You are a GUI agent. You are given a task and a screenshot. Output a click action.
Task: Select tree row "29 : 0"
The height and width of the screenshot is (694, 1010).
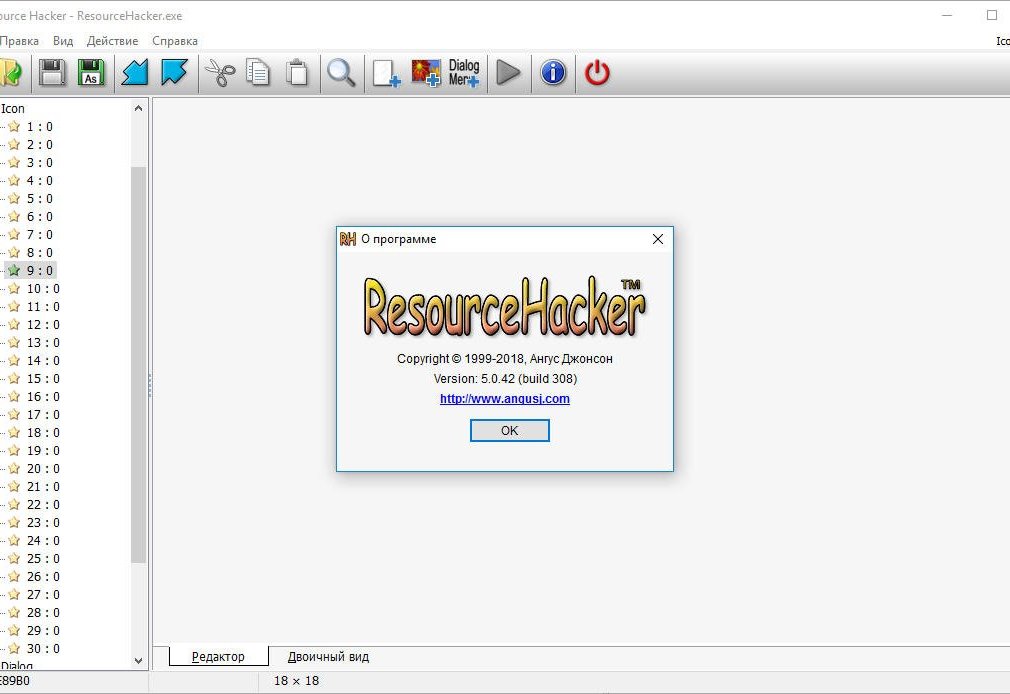pos(43,631)
